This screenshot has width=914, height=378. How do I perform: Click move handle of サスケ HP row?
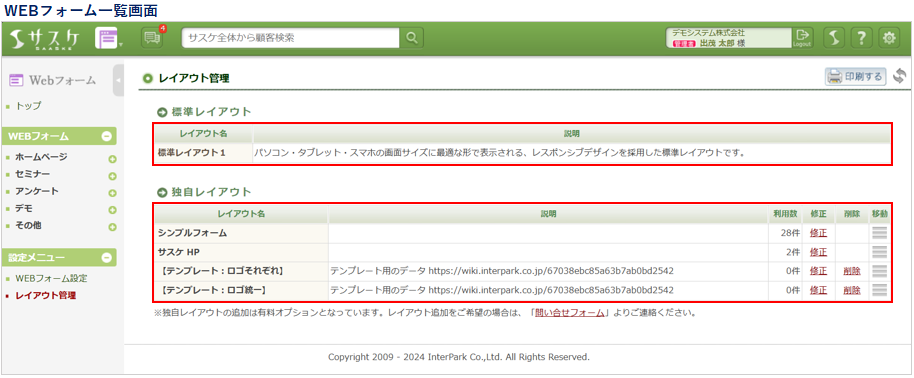pyautogui.click(x=880, y=252)
